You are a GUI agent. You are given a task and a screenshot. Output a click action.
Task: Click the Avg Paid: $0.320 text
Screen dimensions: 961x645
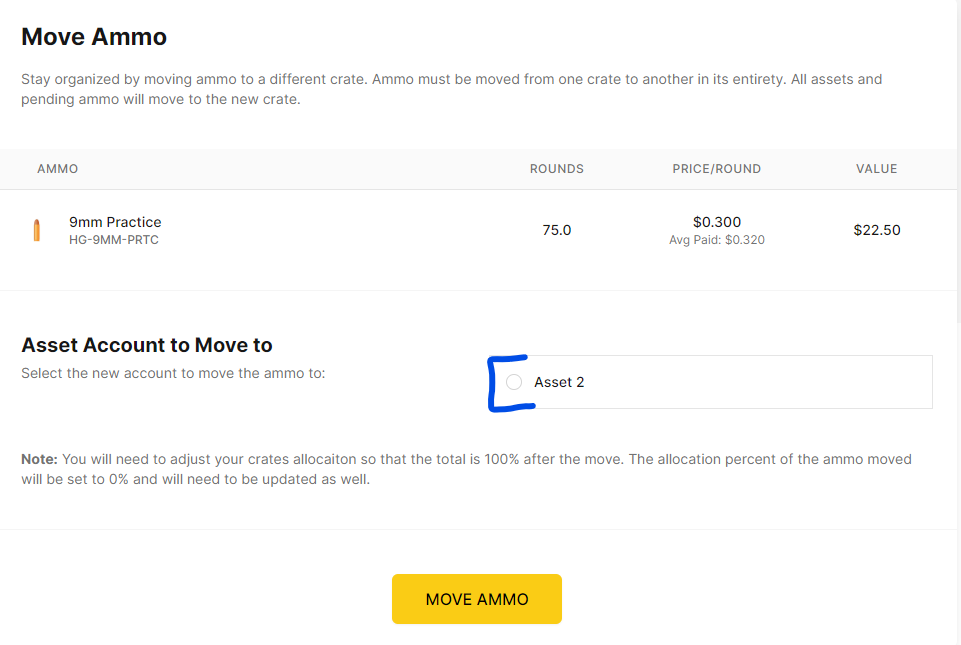click(716, 240)
